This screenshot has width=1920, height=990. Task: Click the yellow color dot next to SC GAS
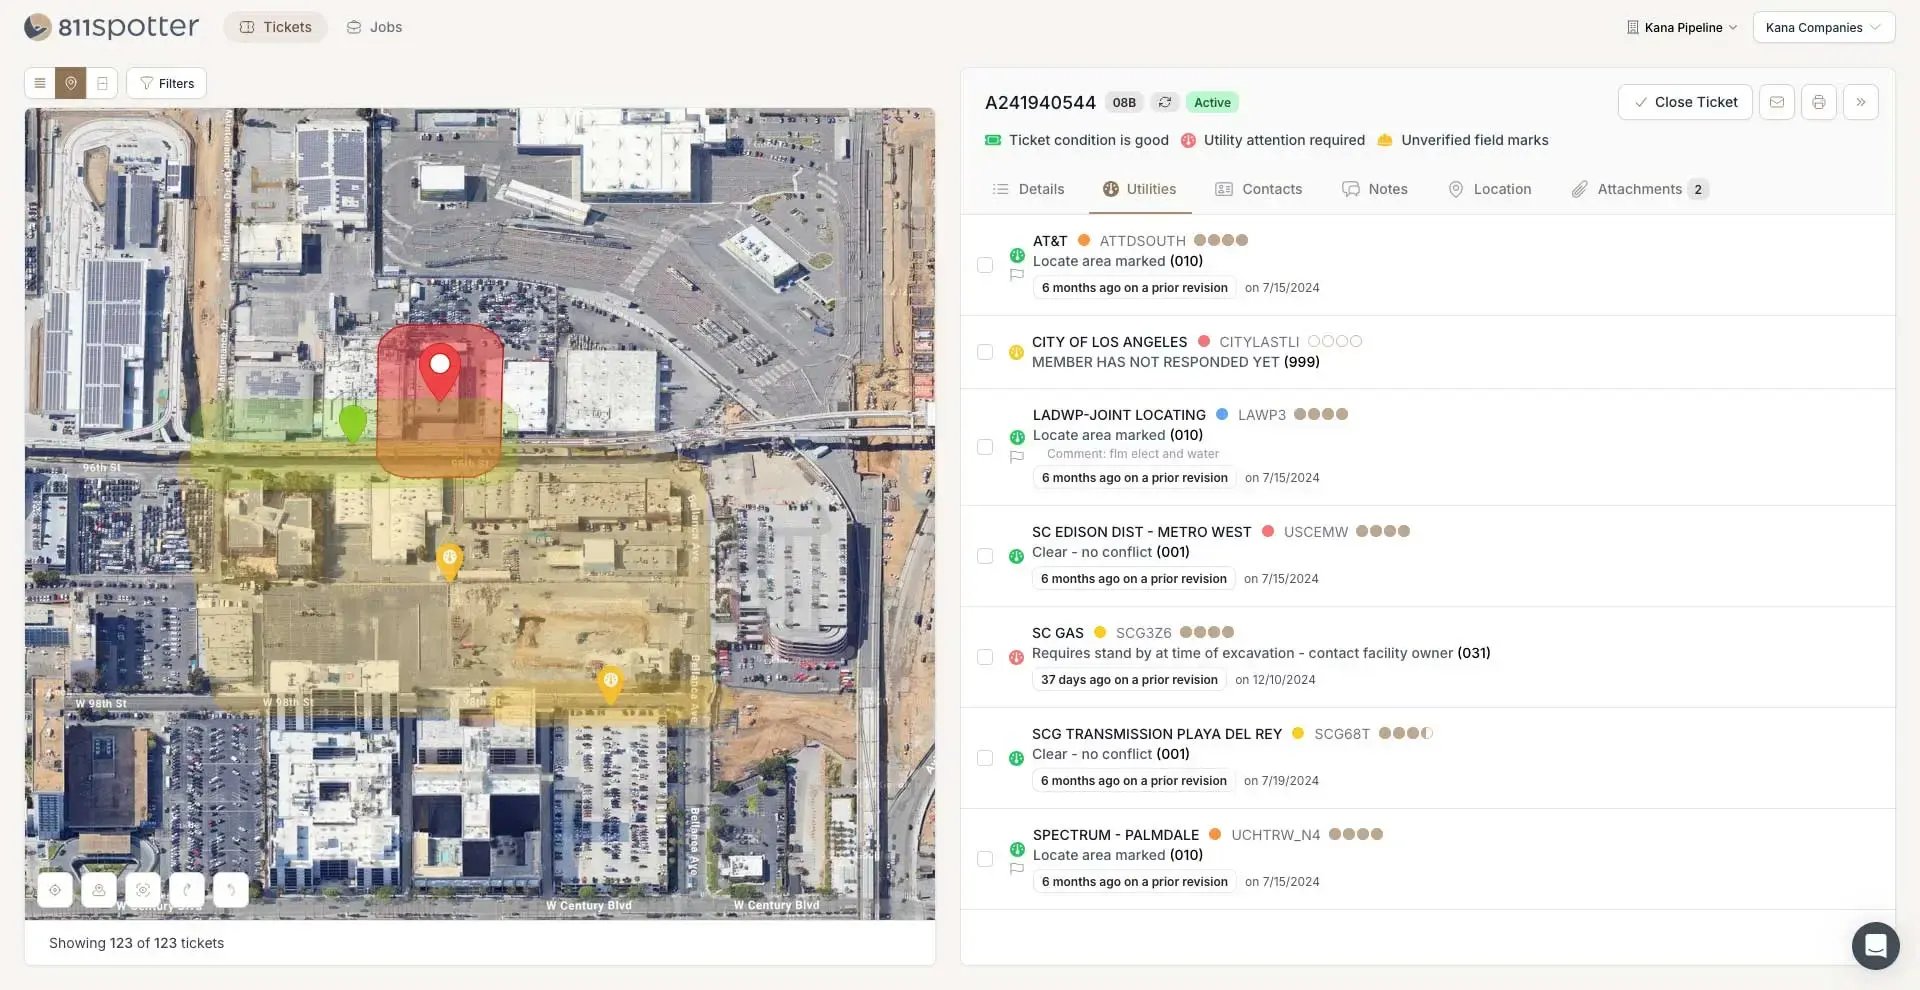coord(1100,632)
